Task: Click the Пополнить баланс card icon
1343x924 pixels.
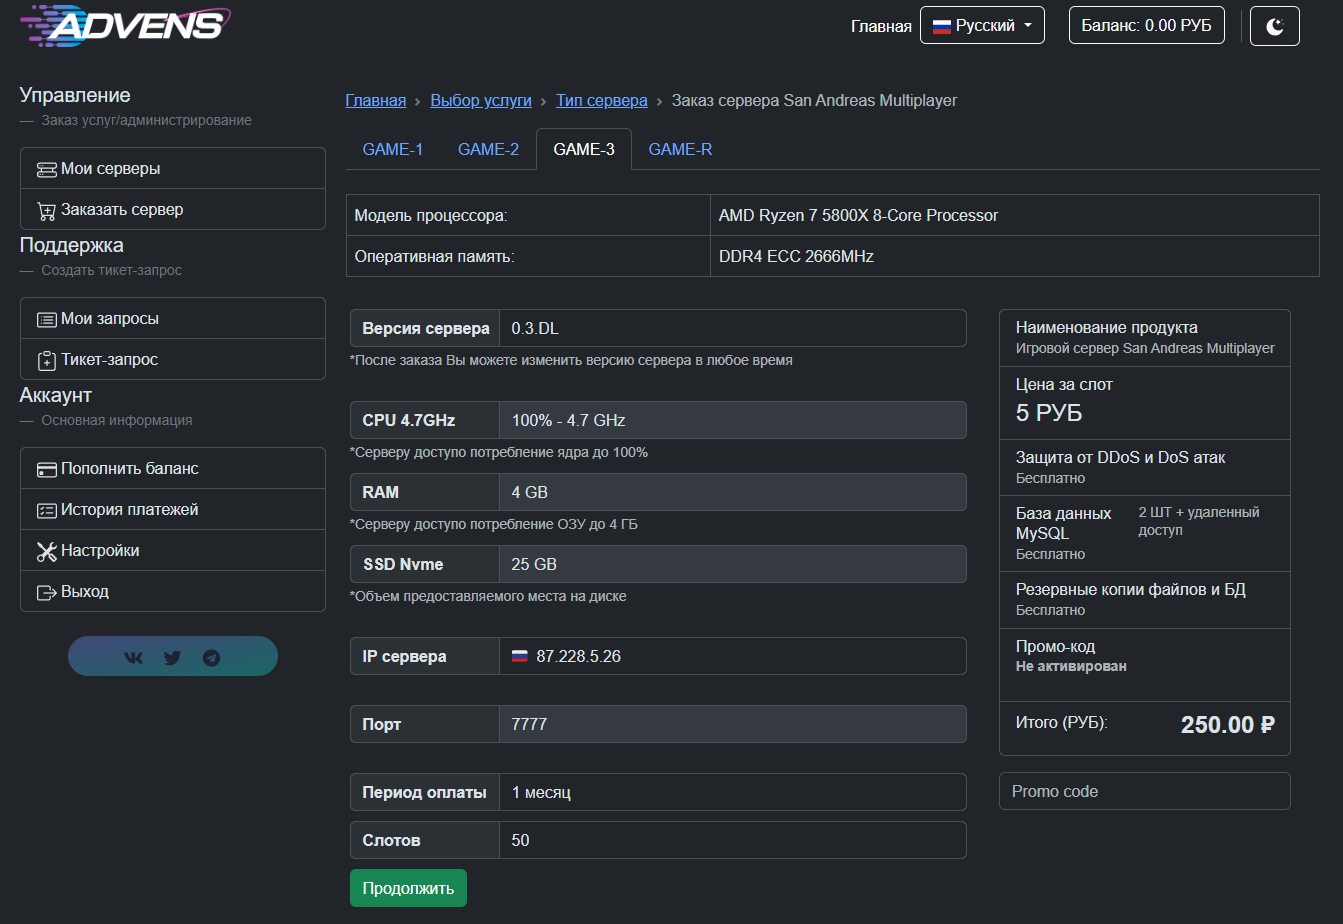Action: (46, 469)
